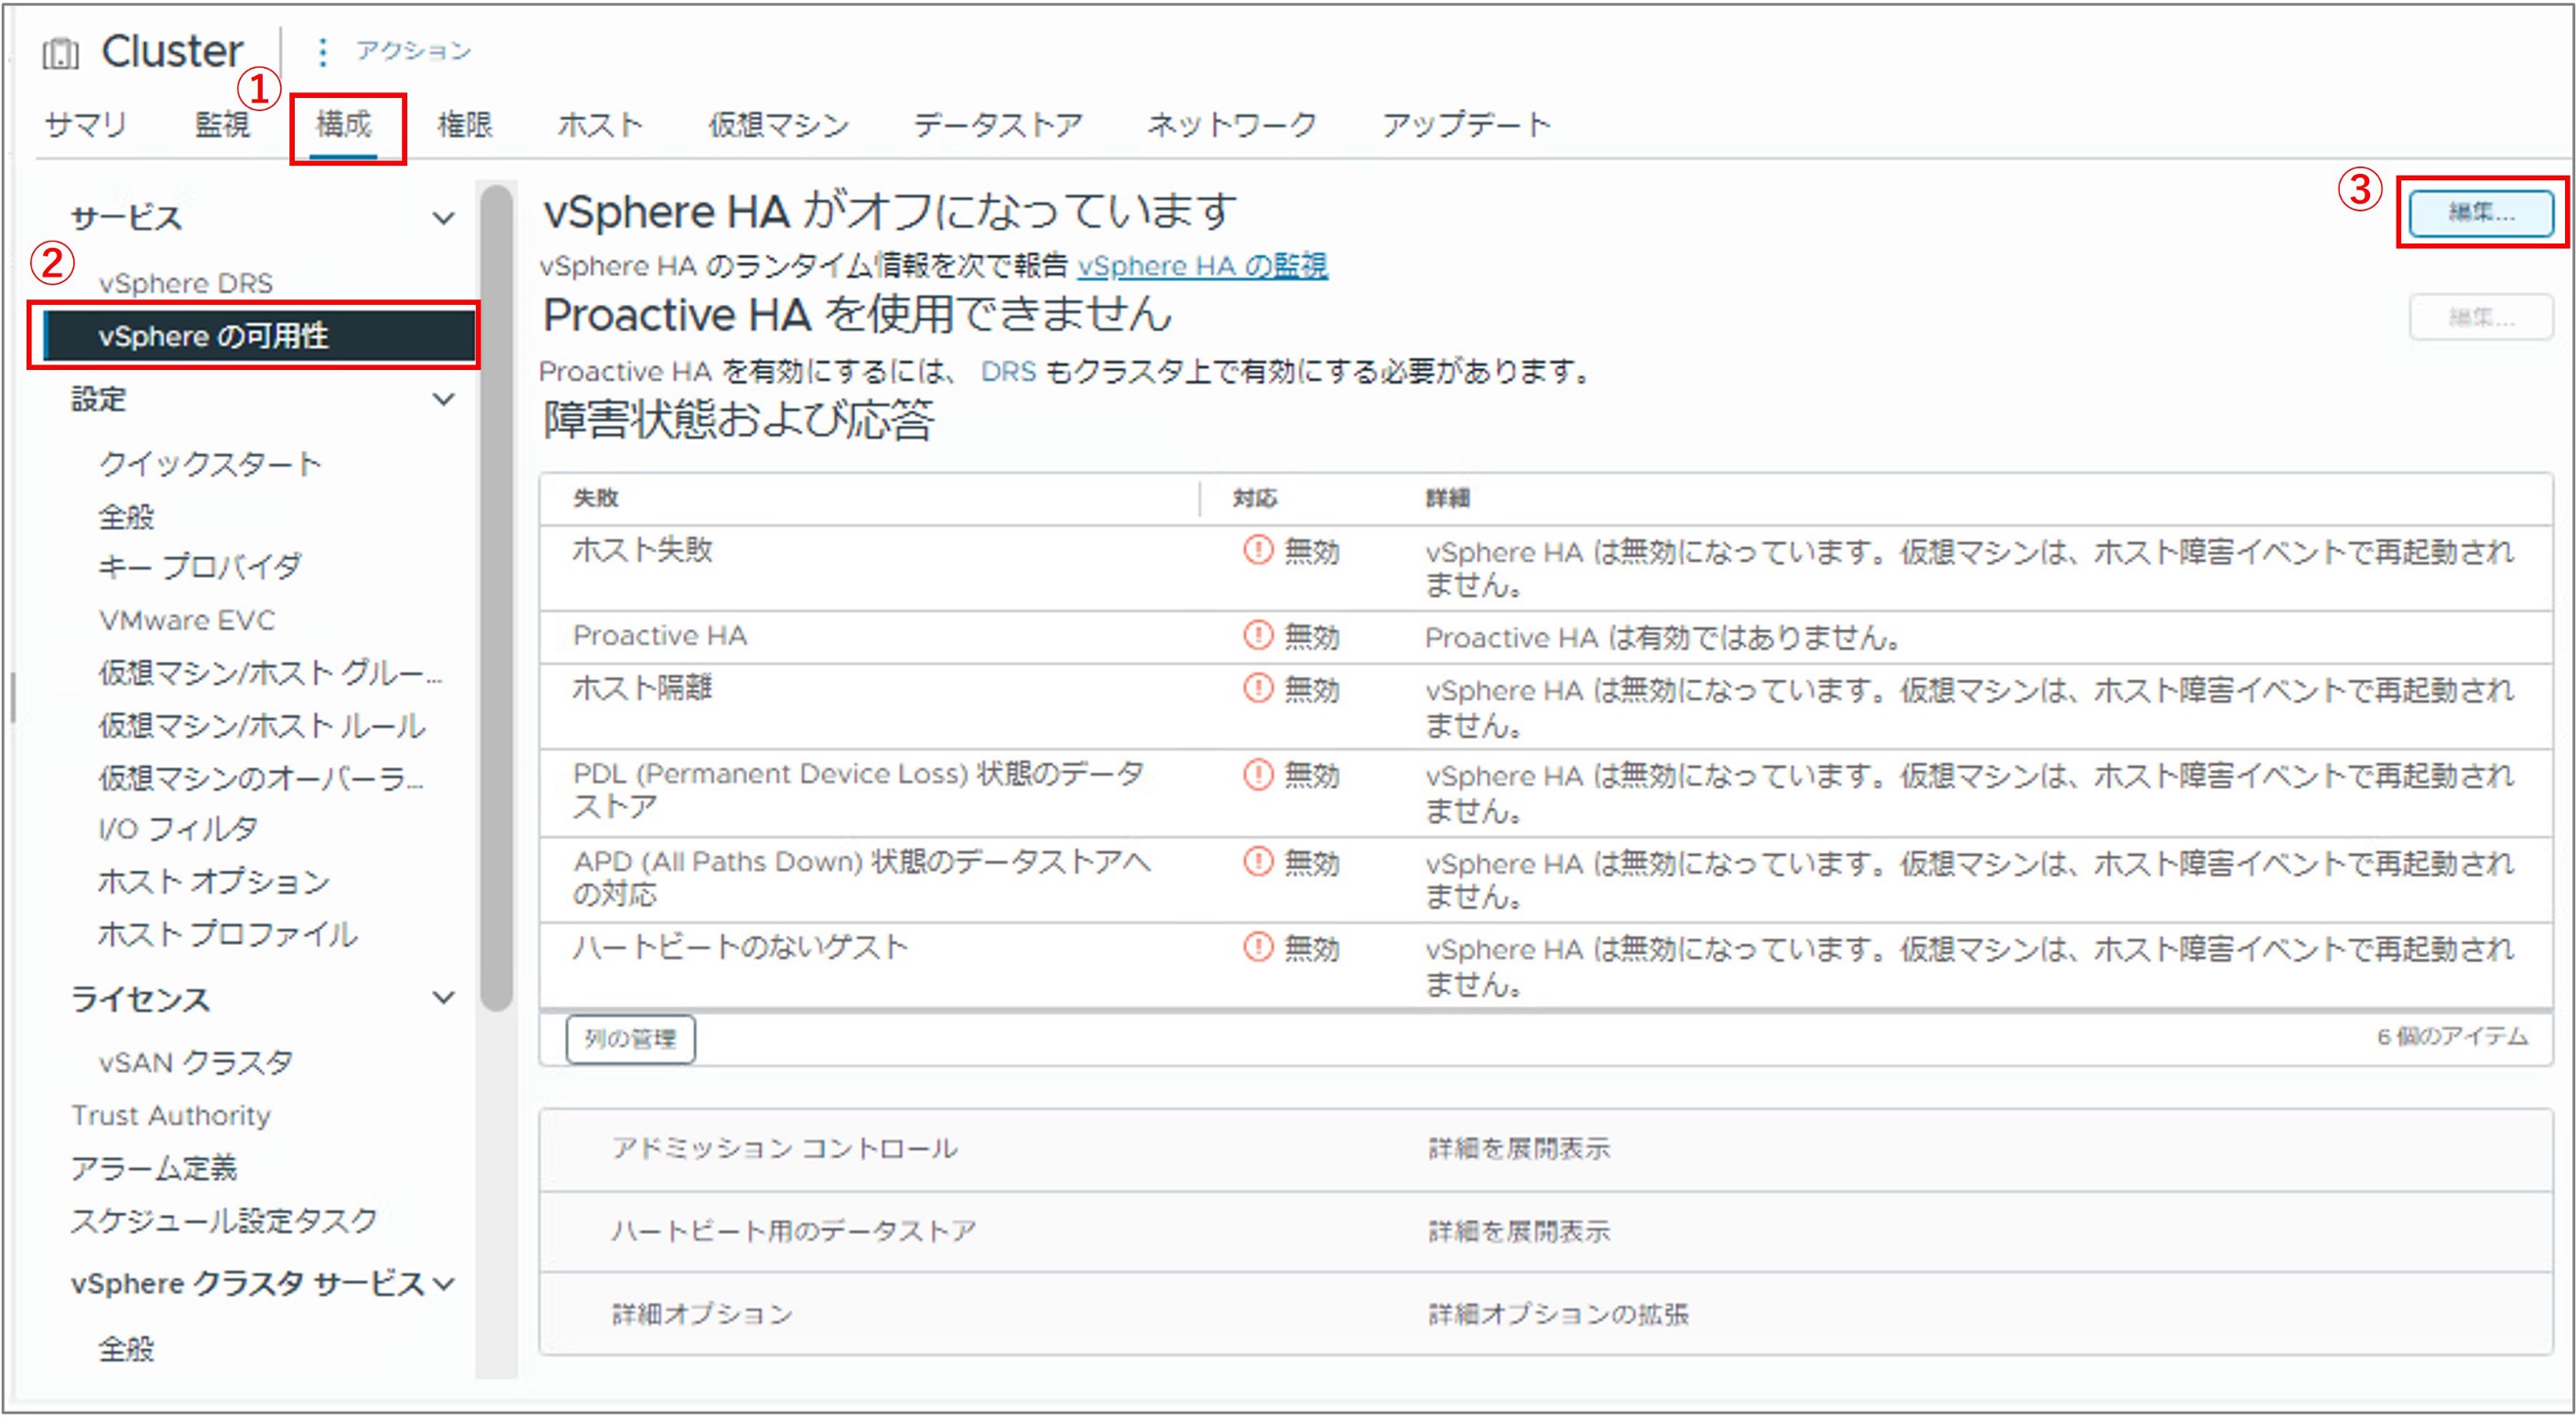Expand the アドミッション コントロール row
The width and height of the screenshot is (2576, 1418).
[1546, 1149]
